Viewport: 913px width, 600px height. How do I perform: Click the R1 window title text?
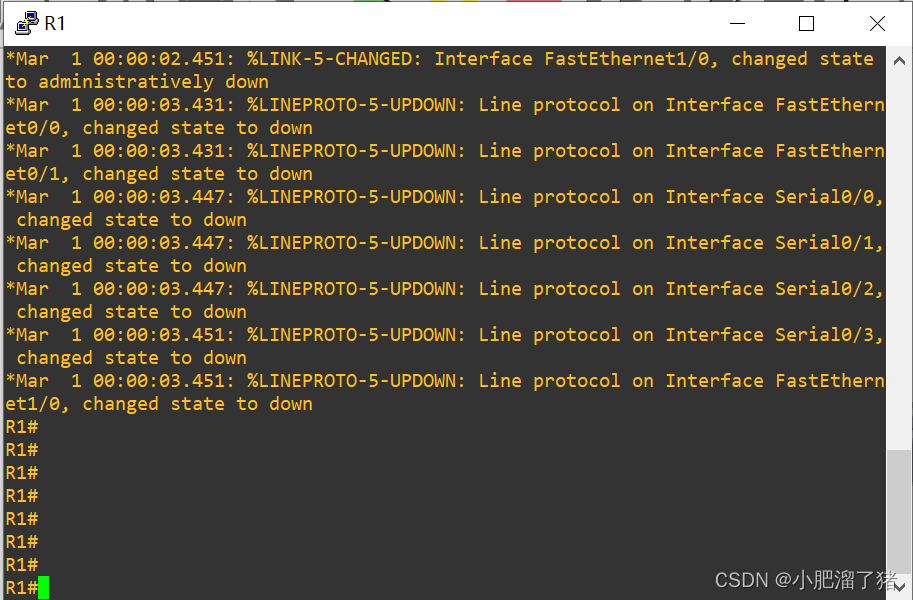(x=55, y=23)
